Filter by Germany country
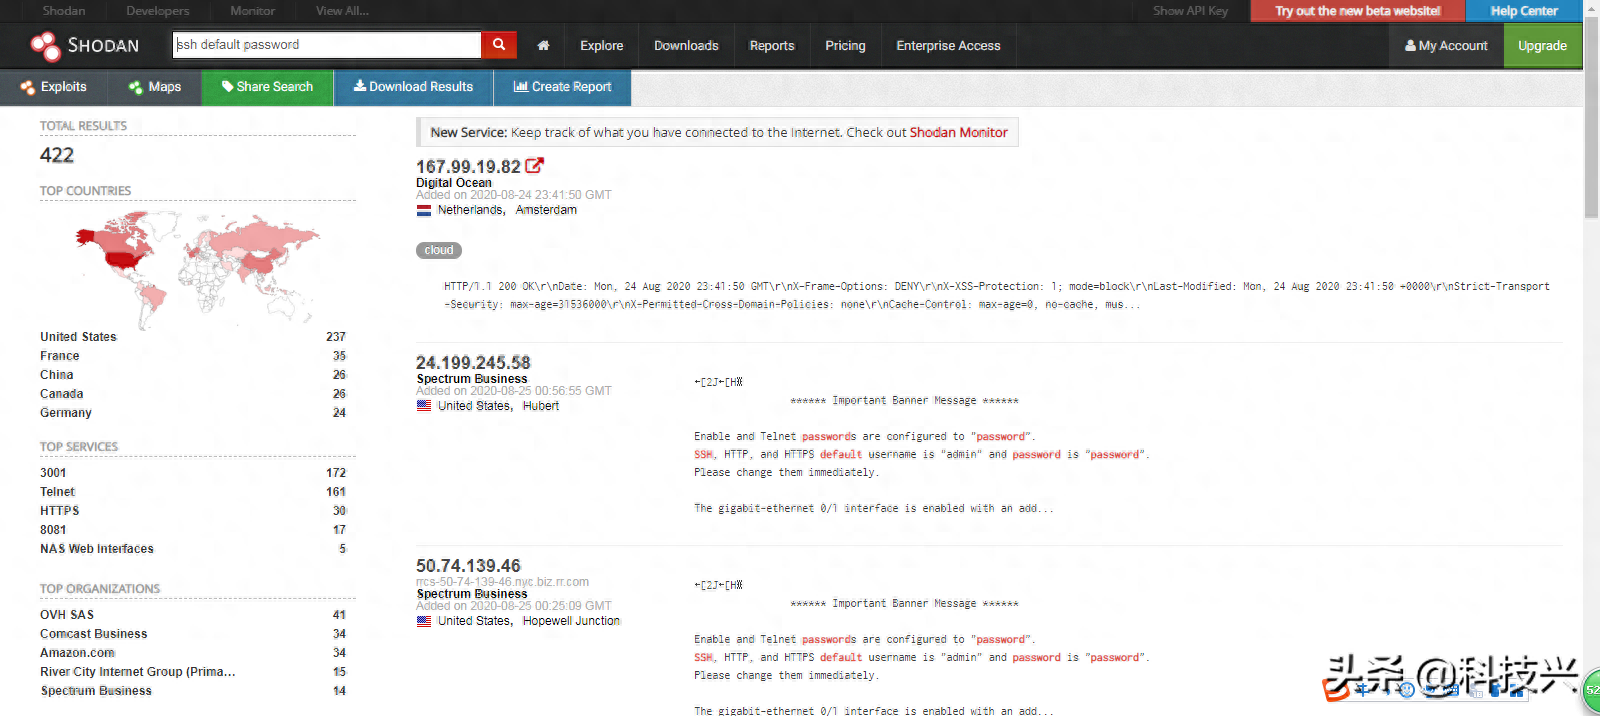Image resolution: width=1600 pixels, height=716 pixels. pyautogui.click(x=66, y=413)
